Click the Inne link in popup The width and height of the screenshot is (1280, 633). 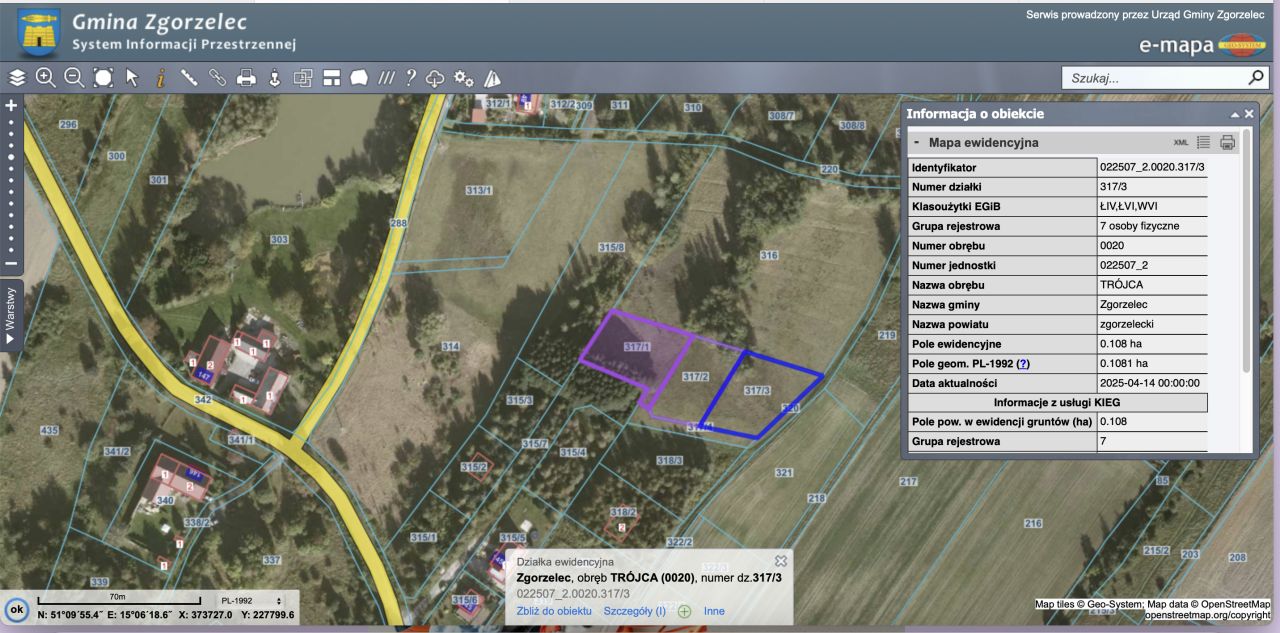coord(714,611)
